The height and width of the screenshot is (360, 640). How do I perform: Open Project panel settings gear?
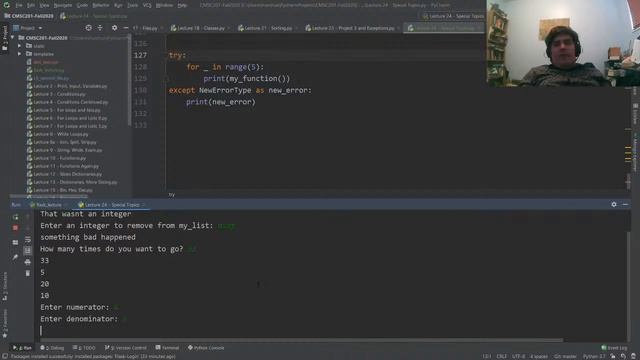[114, 28]
